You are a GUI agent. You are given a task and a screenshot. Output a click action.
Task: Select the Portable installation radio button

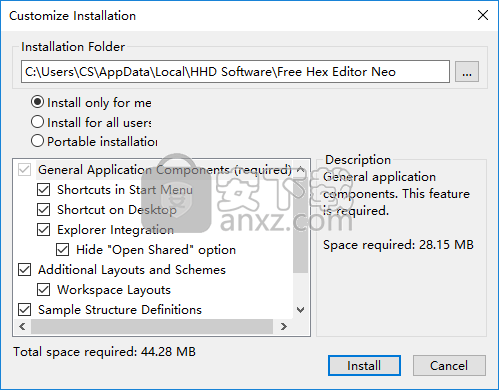click(37, 141)
